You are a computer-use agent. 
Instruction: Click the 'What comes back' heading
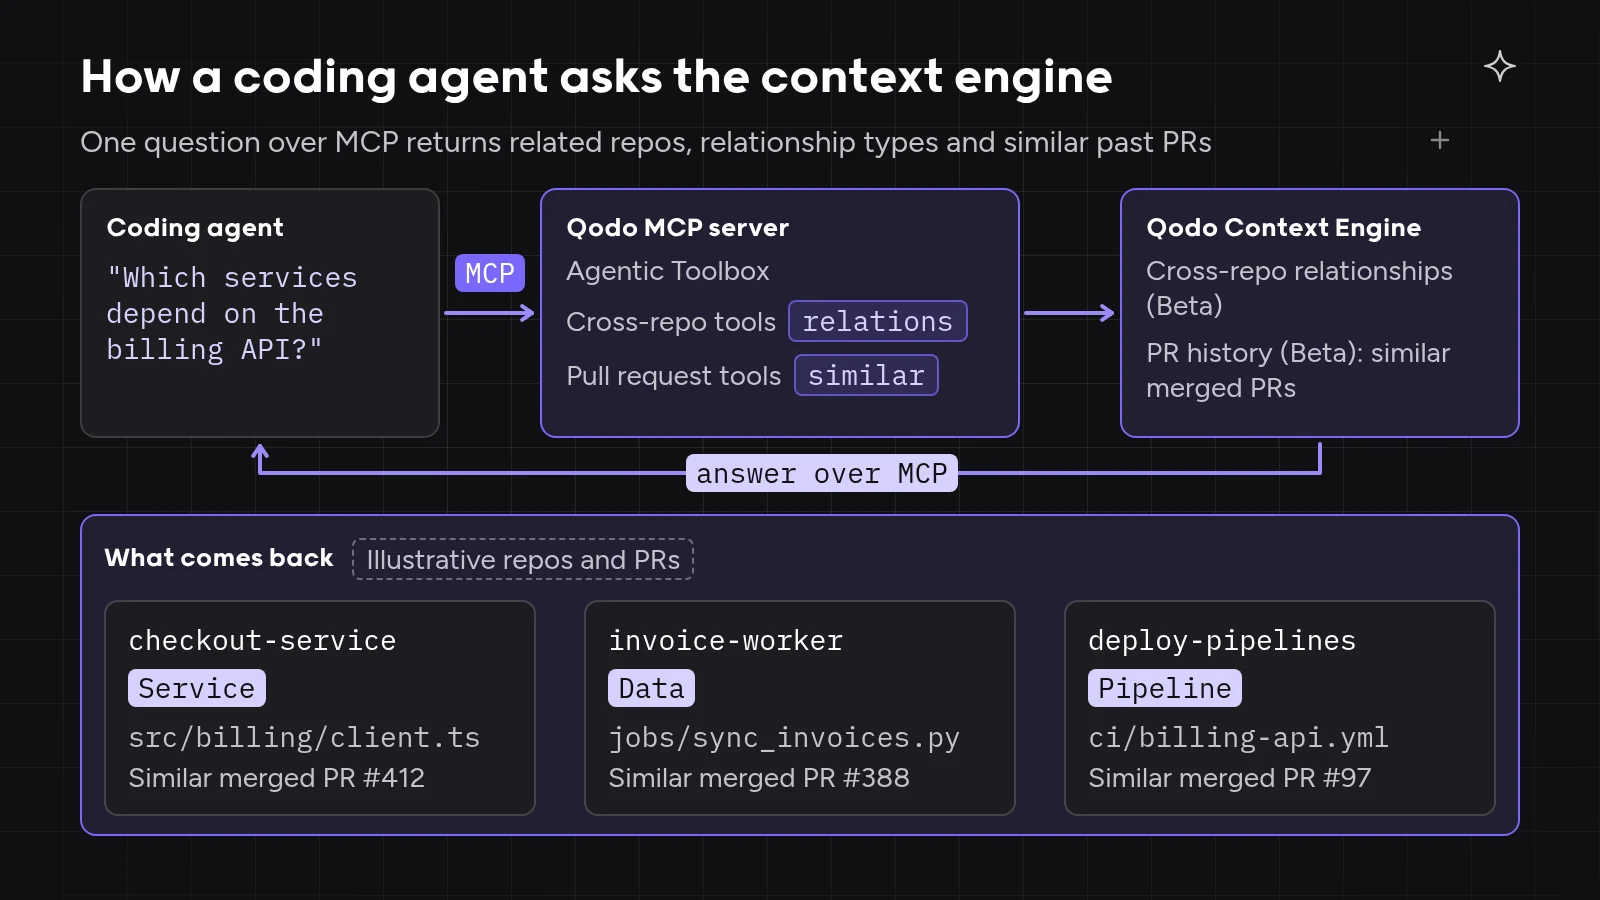tap(219, 558)
